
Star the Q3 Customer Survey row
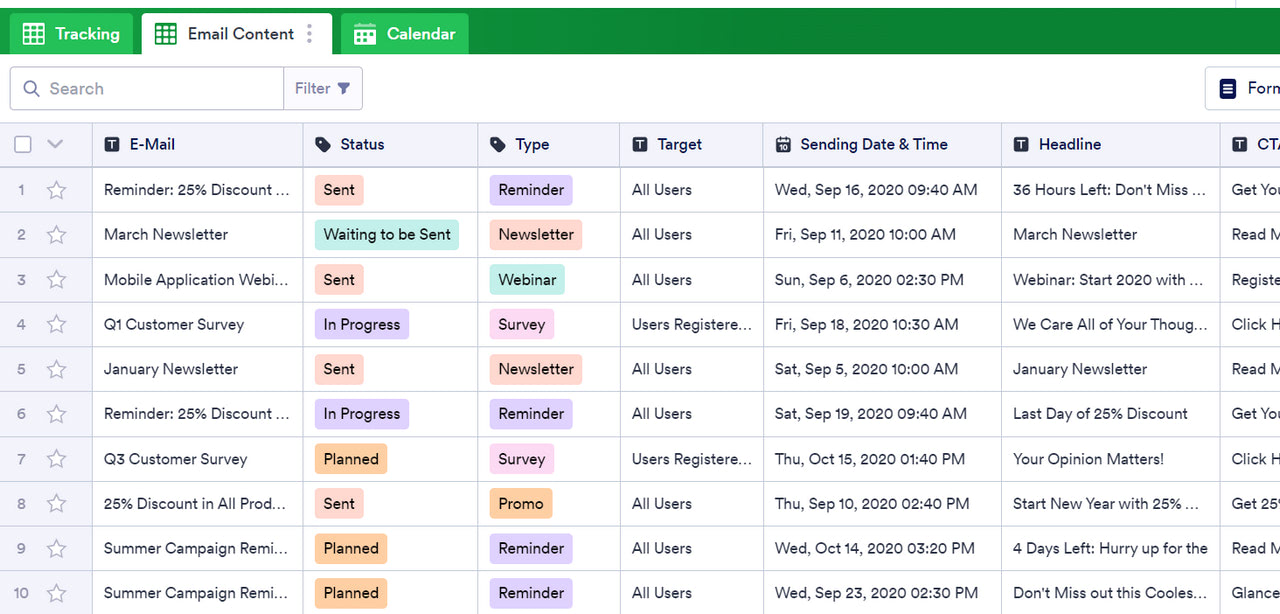56,459
